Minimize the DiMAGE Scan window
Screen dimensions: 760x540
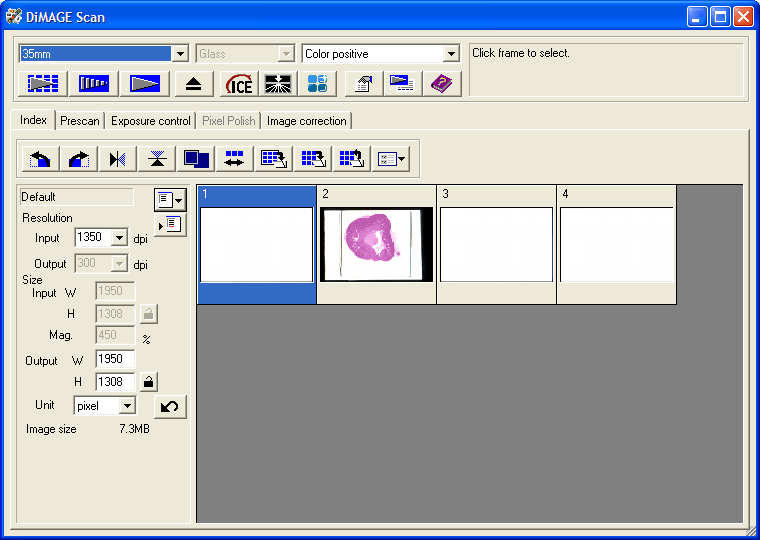(x=697, y=17)
